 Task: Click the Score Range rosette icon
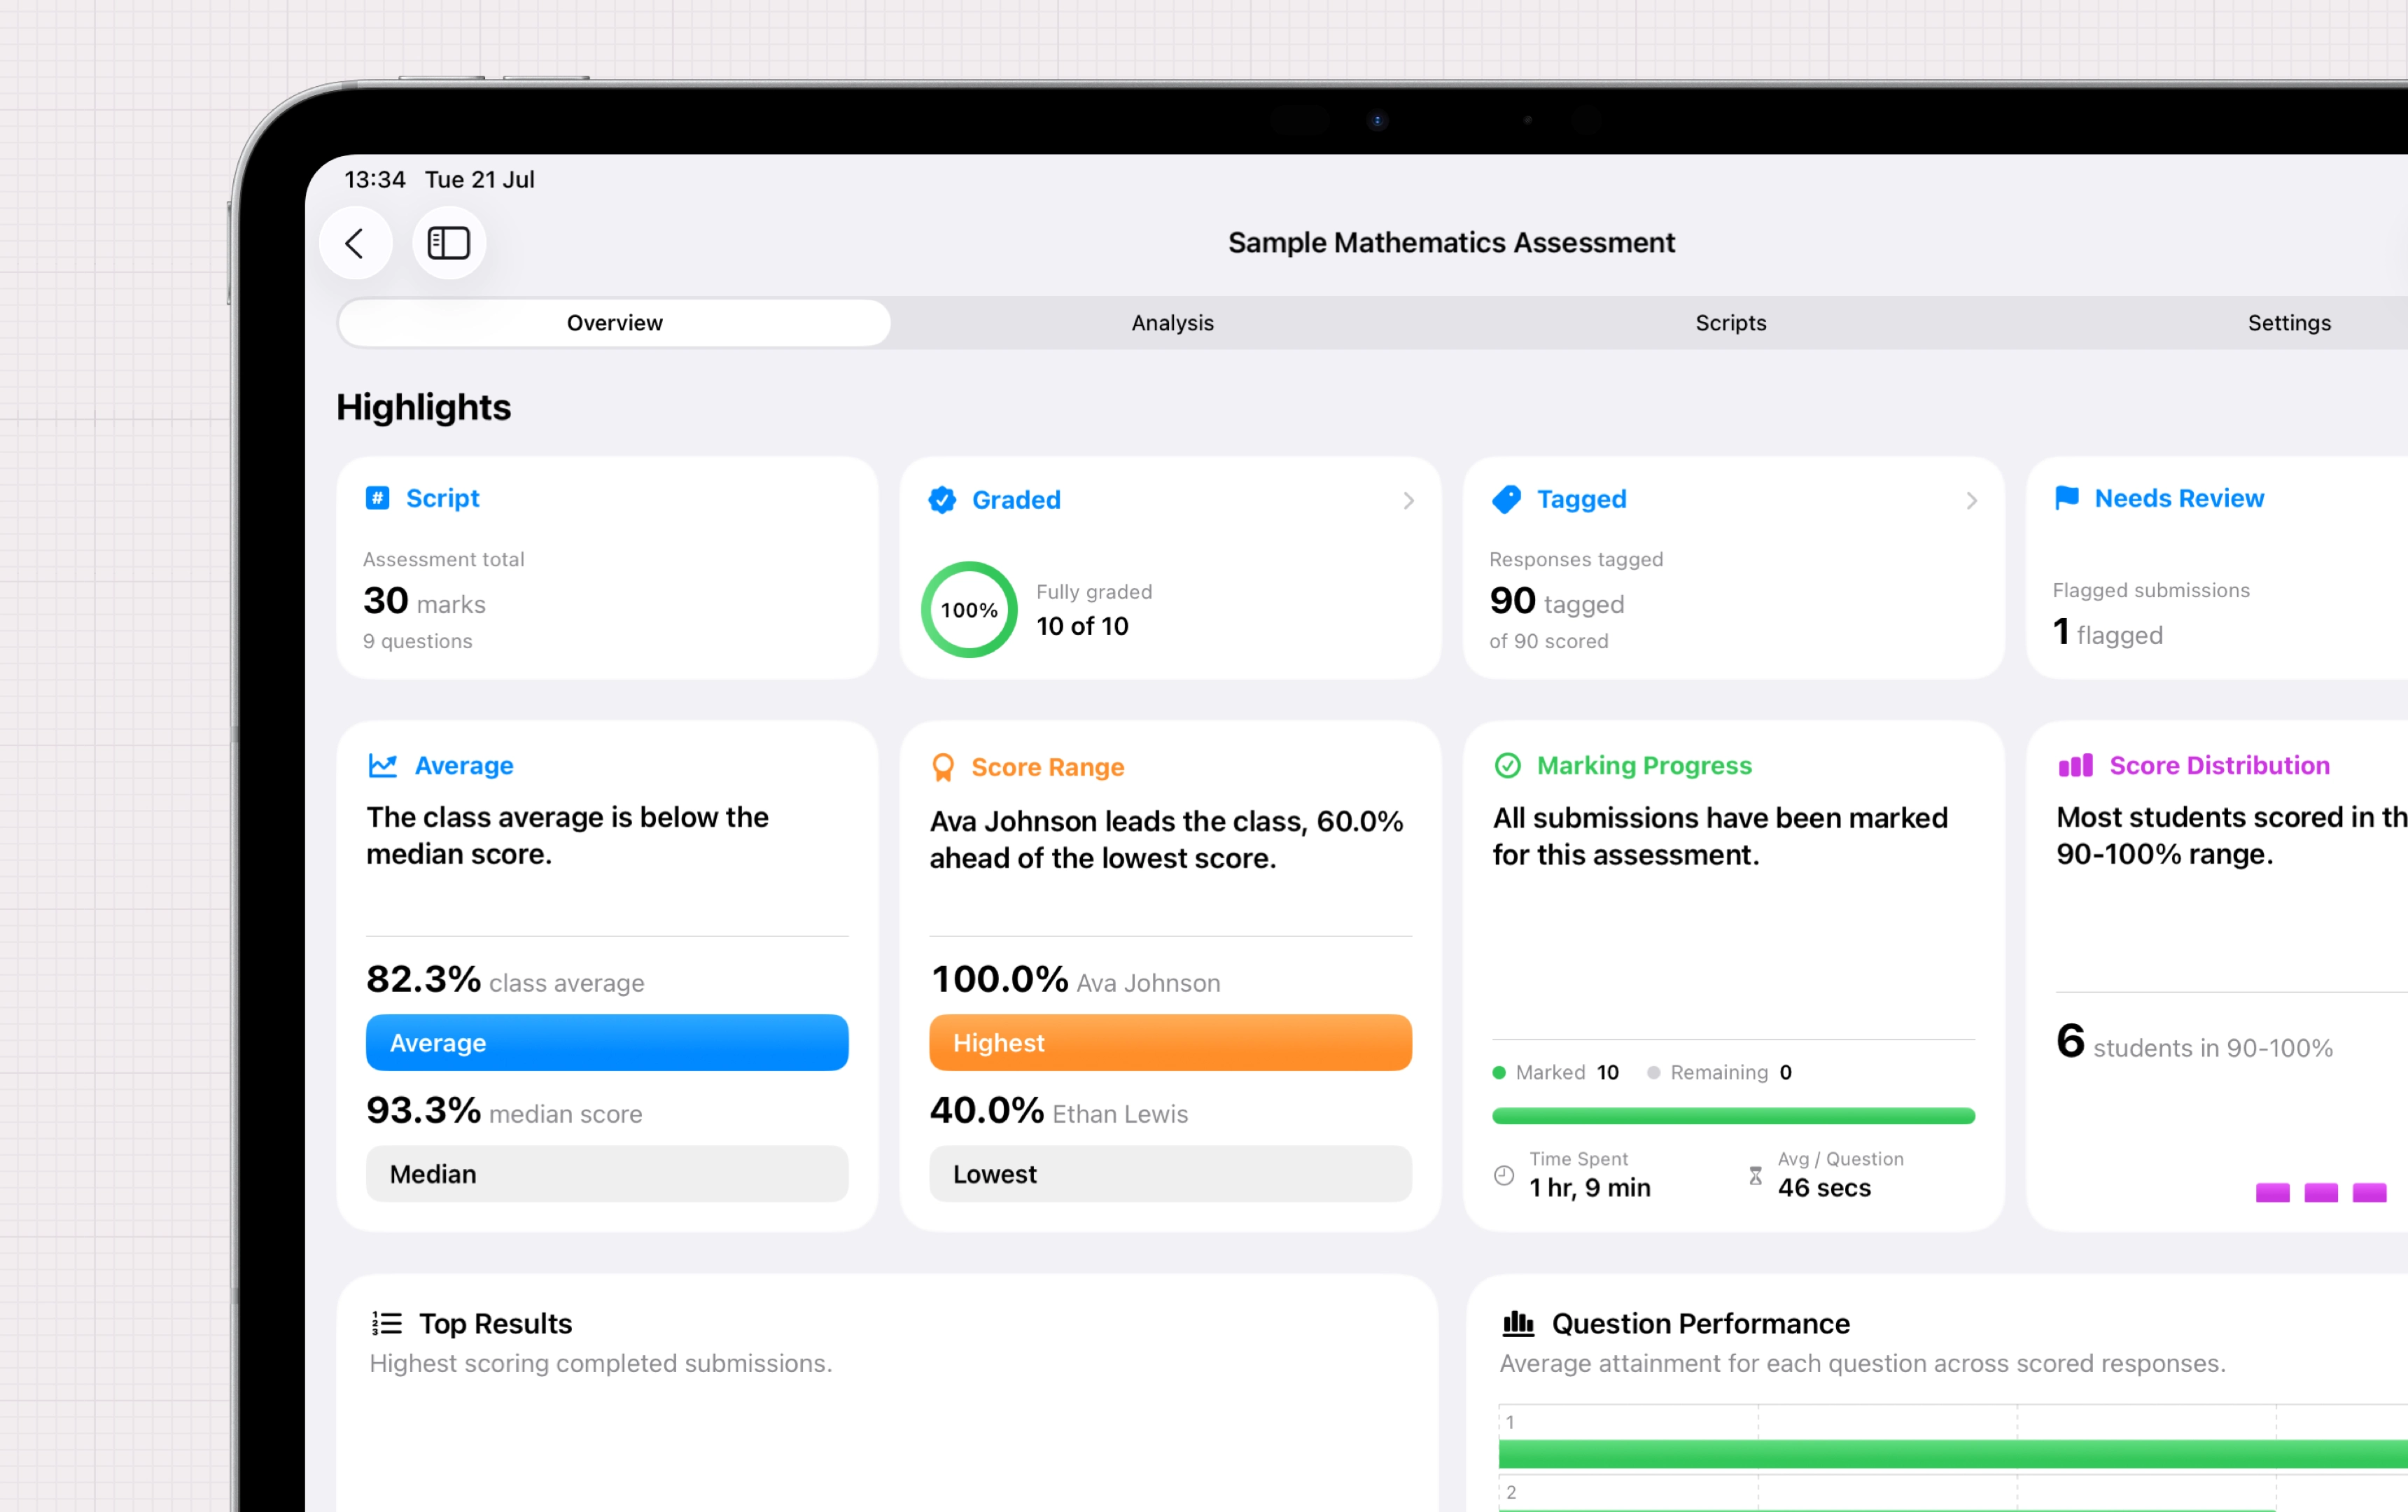pyautogui.click(x=943, y=767)
